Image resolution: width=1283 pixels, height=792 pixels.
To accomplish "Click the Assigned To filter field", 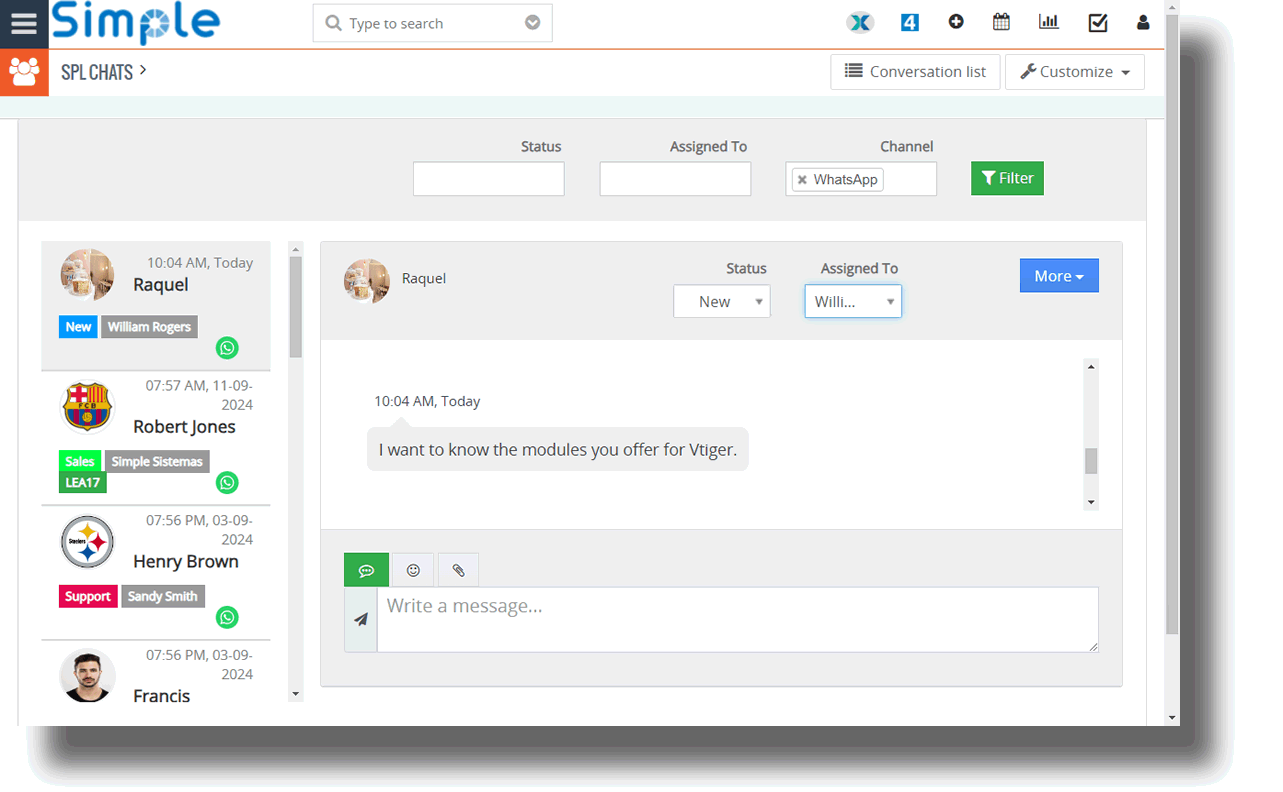I will (675, 179).
